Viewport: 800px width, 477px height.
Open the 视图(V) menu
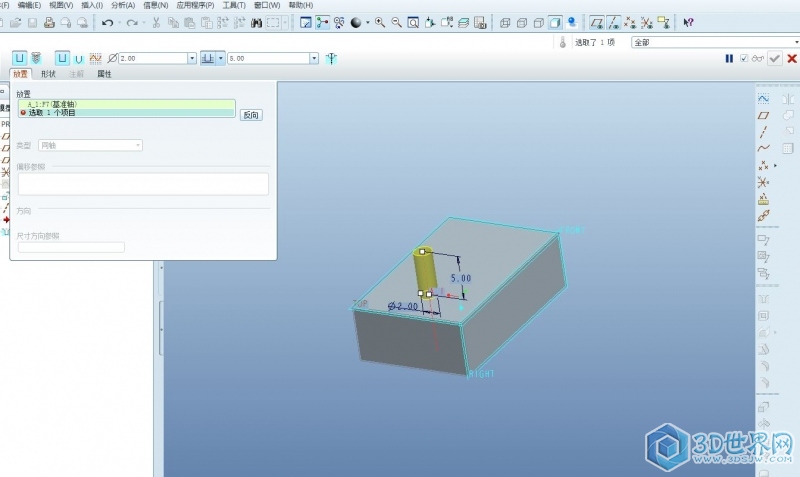(61, 5)
